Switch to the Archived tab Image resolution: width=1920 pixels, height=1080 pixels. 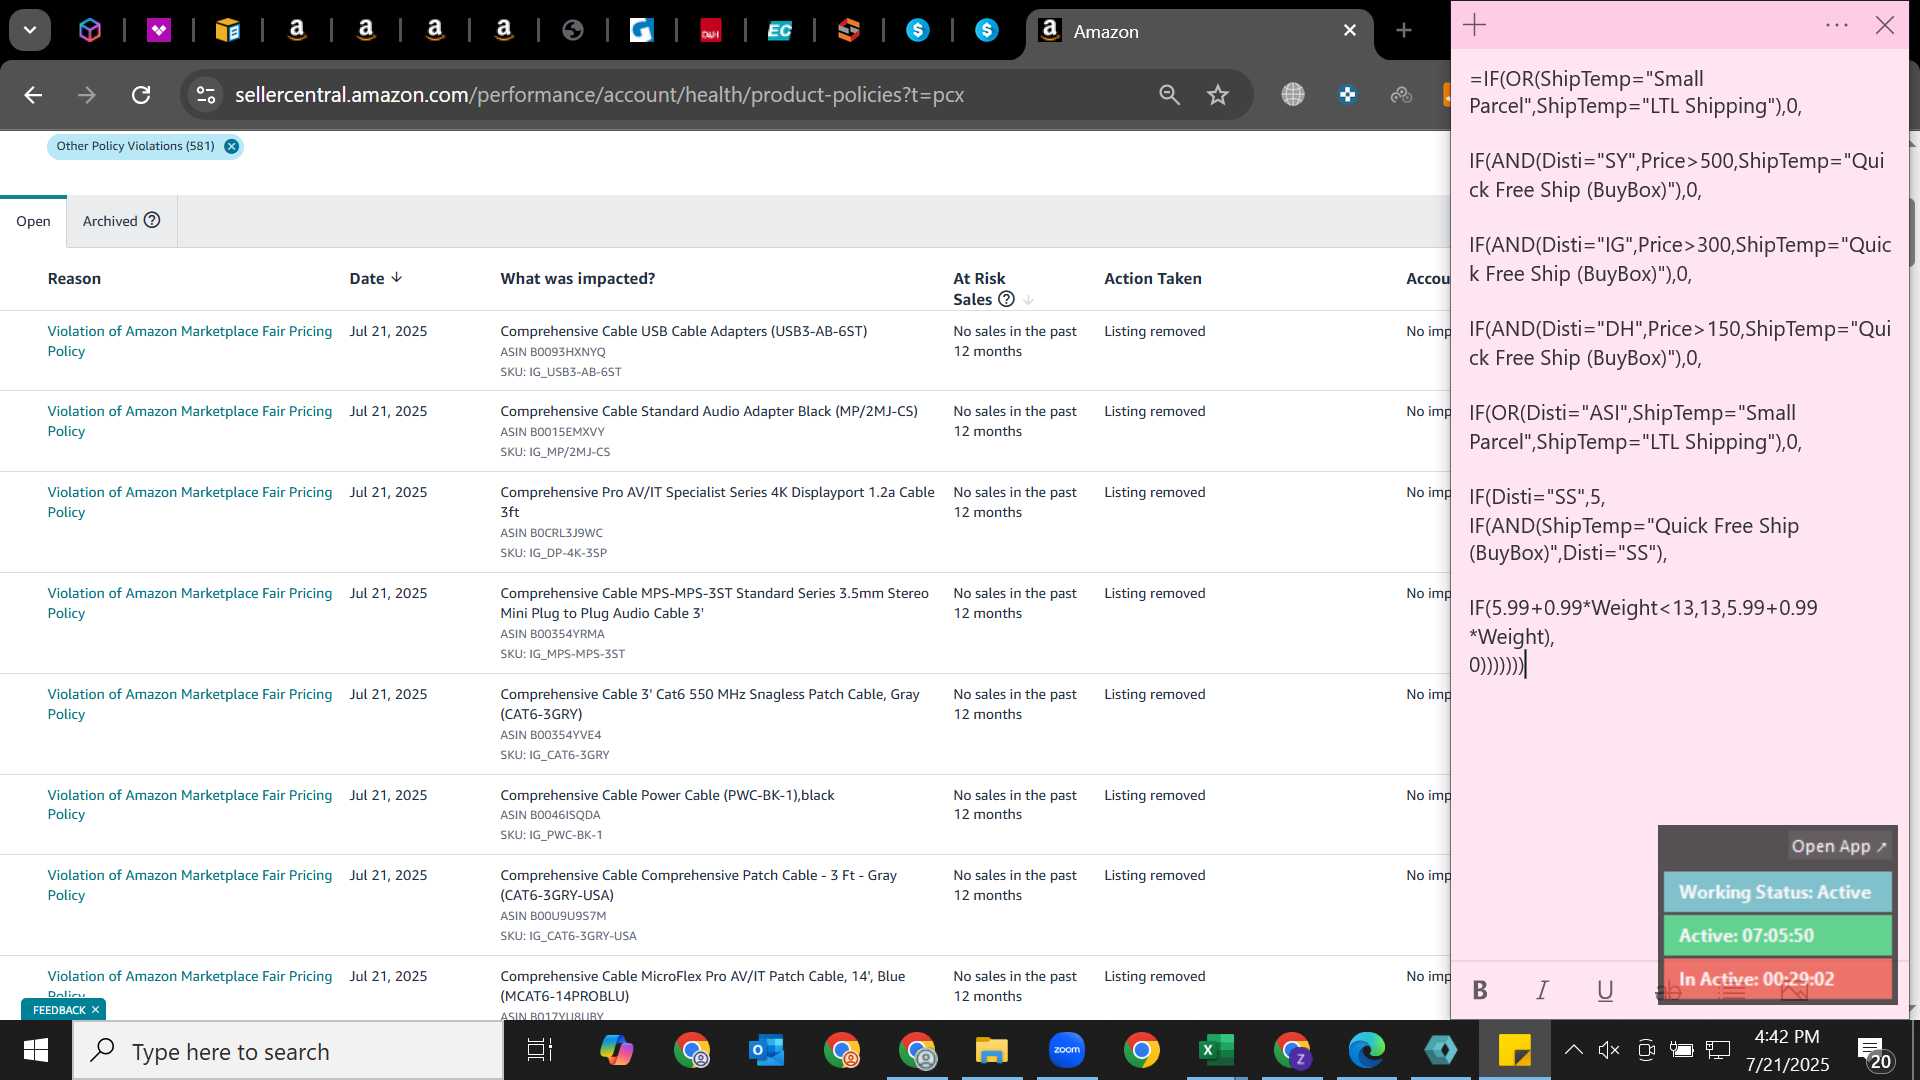pyautogui.click(x=110, y=221)
